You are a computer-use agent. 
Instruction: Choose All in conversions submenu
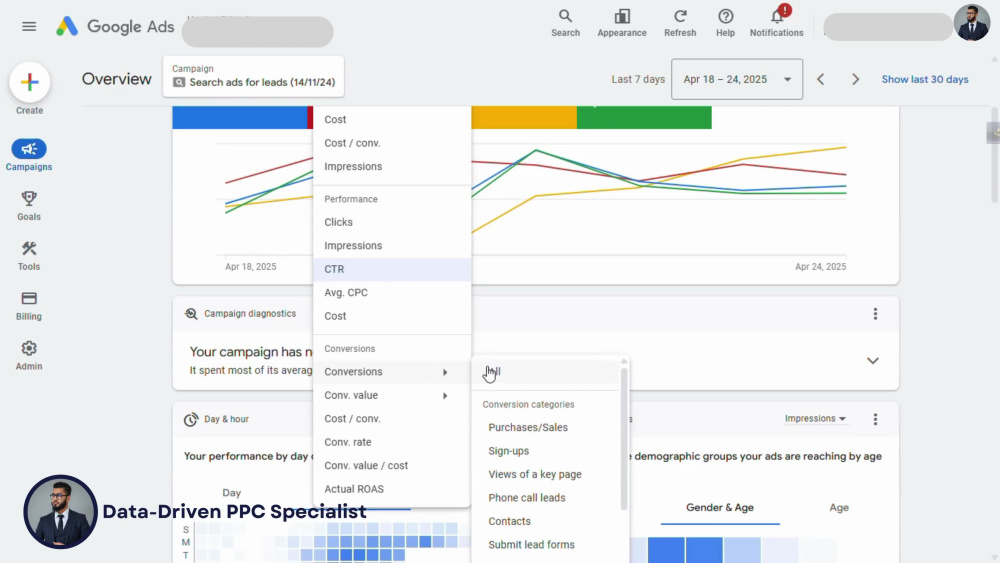(x=545, y=372)
